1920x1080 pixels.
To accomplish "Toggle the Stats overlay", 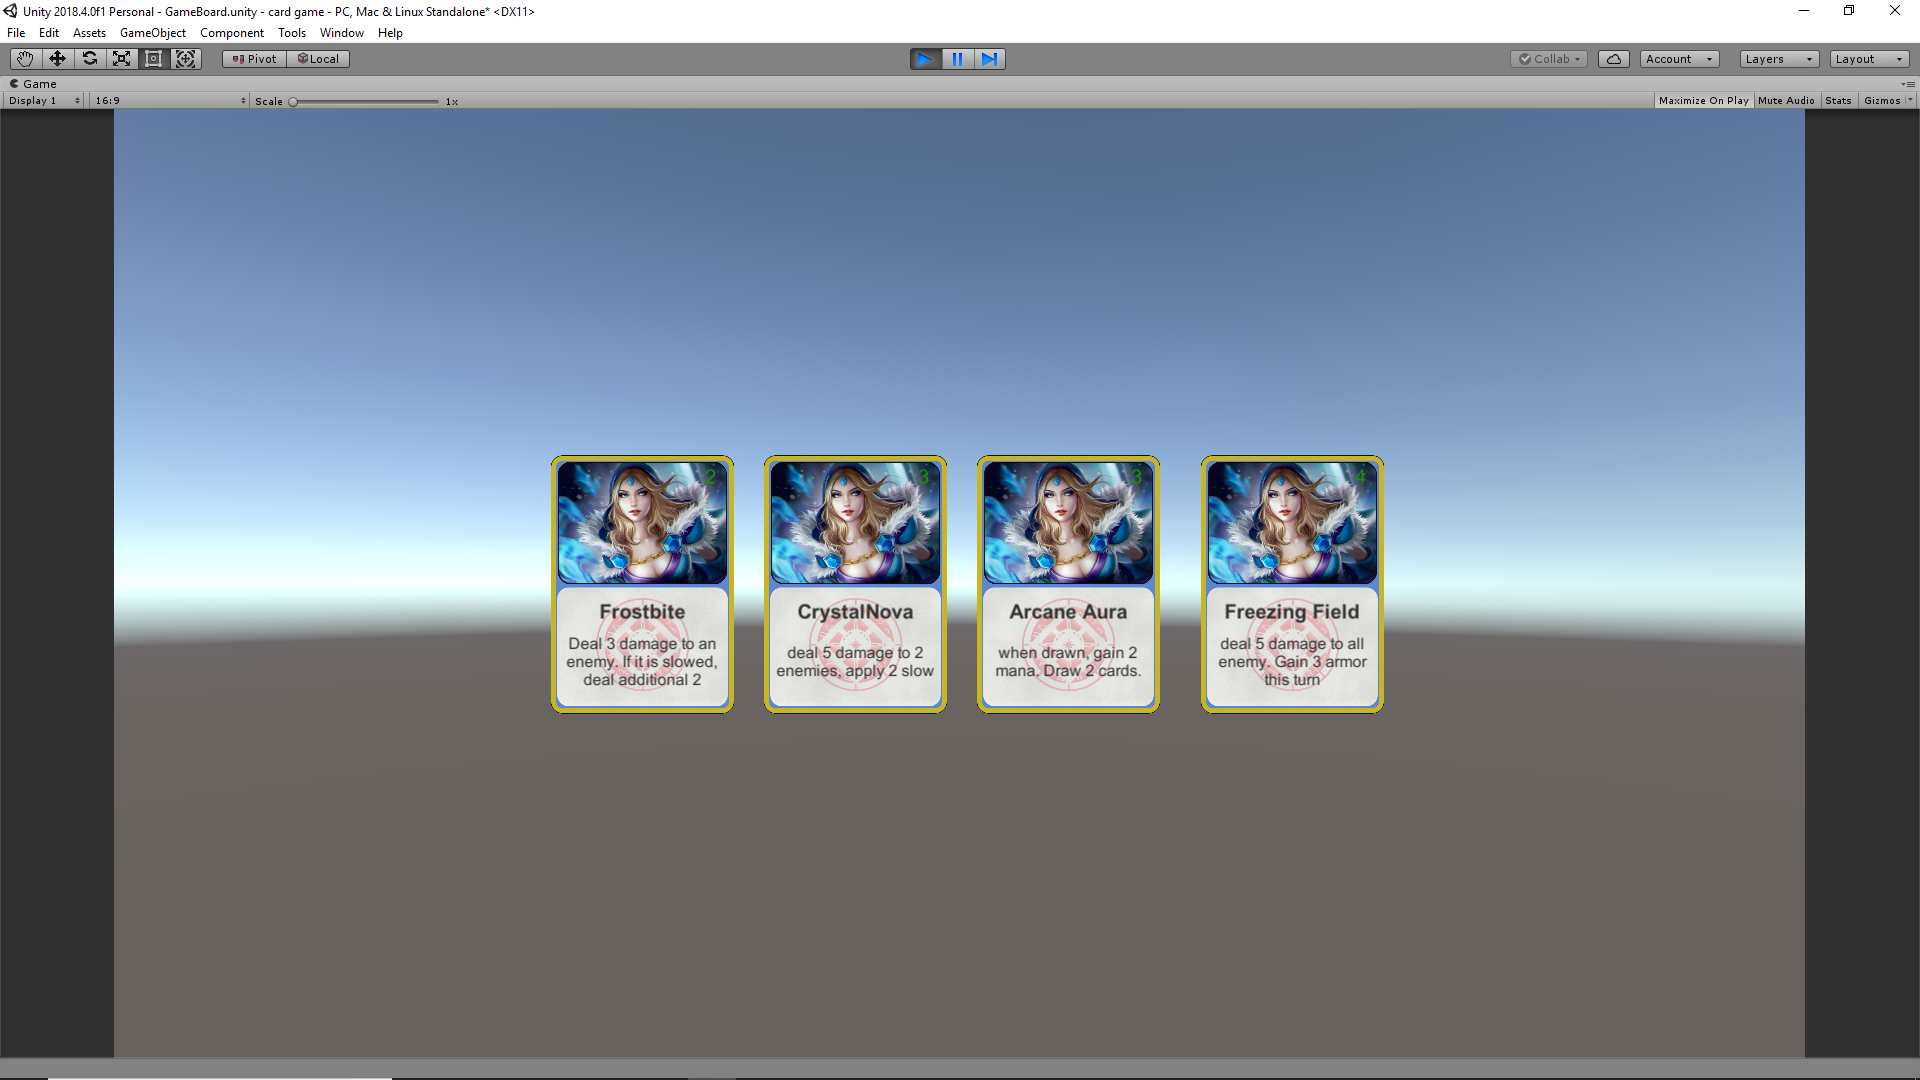I will pyautogui.click(x=1838, y=101).
